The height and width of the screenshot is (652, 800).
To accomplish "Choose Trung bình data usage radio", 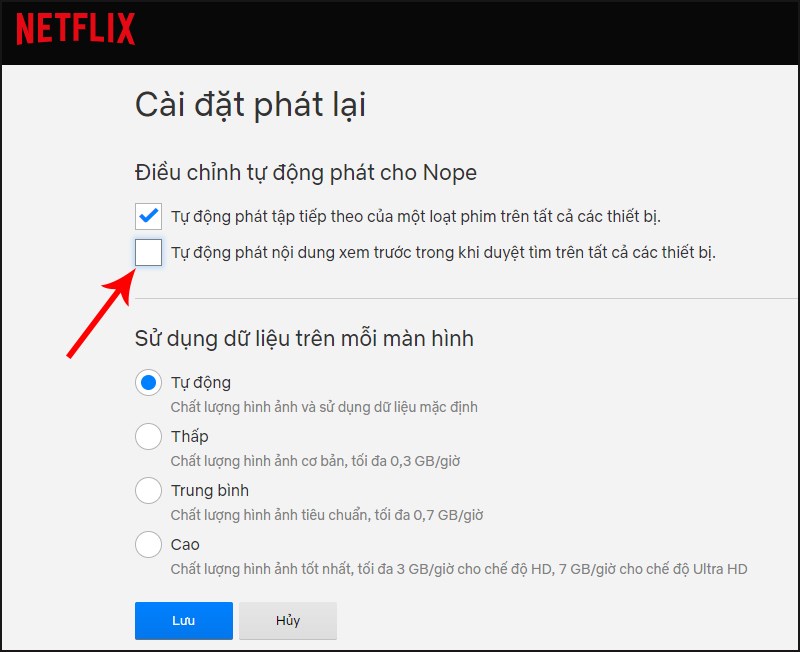I will [148, 491].
